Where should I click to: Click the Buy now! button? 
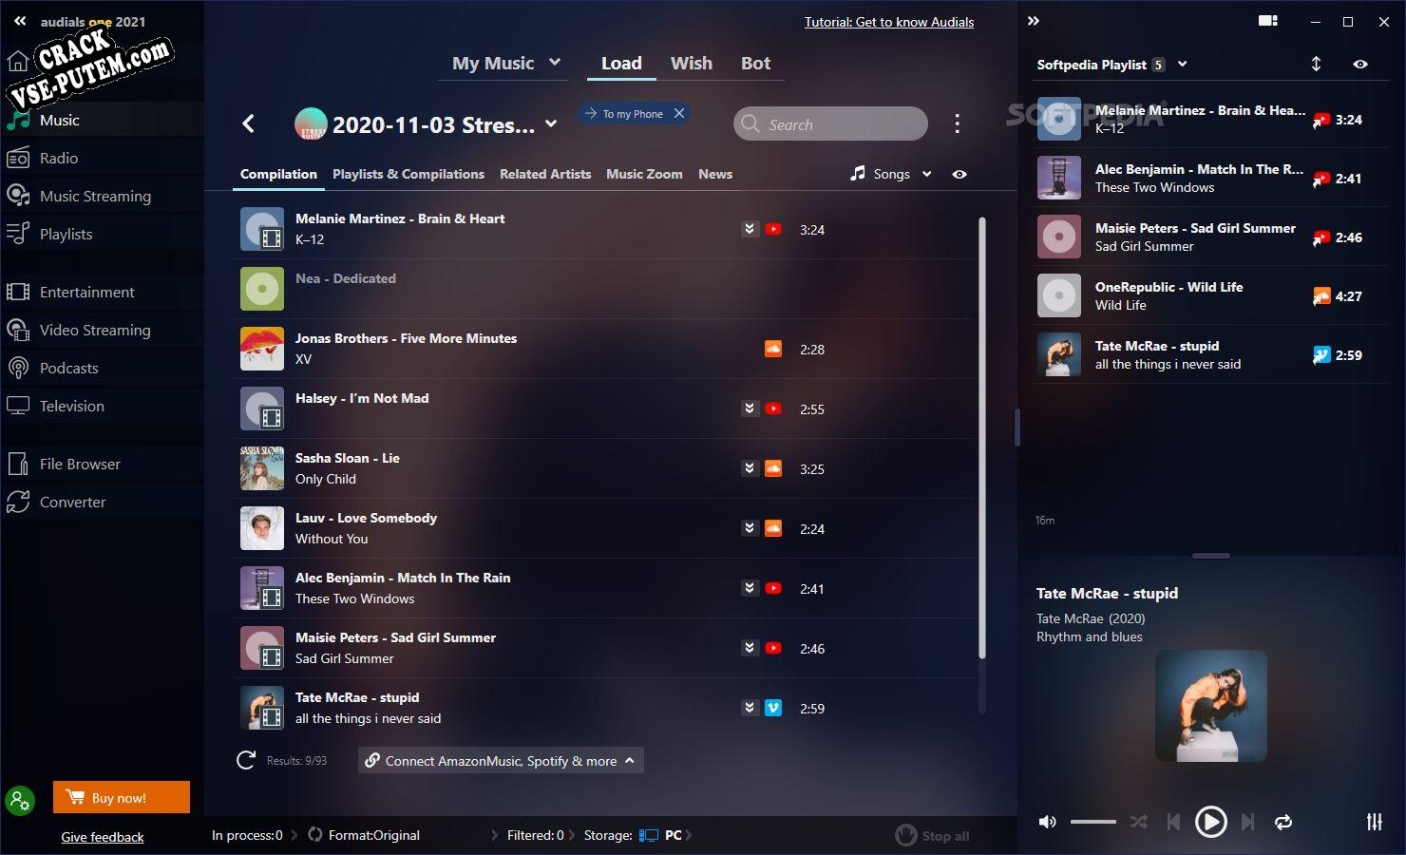coord(121,798)
